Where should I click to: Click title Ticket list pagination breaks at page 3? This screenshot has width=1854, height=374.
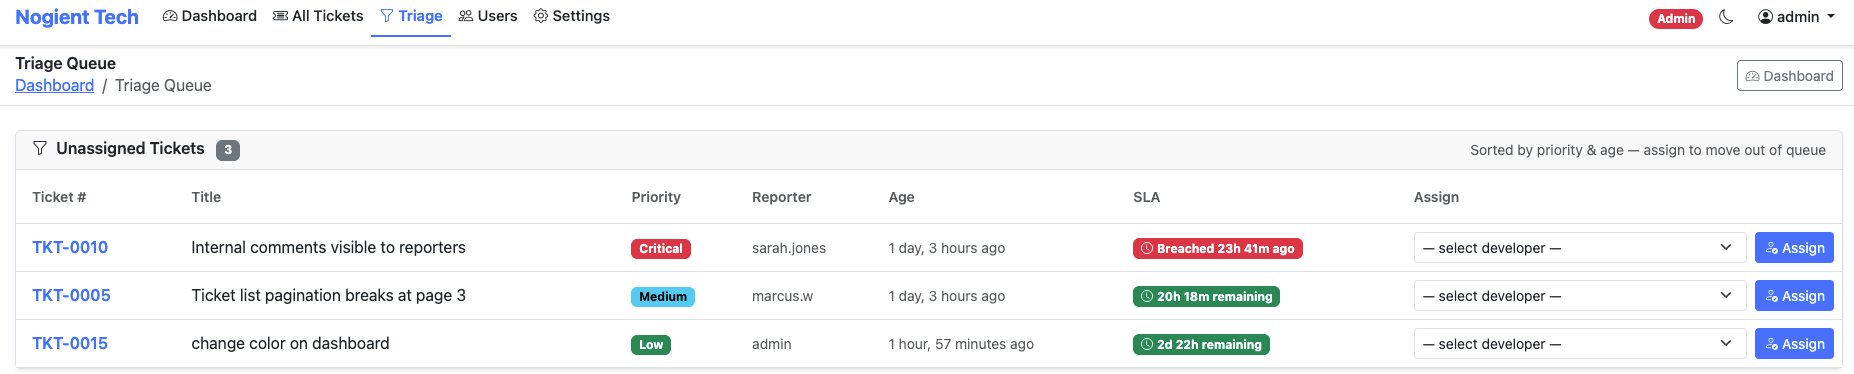click(x=328, y=295)
